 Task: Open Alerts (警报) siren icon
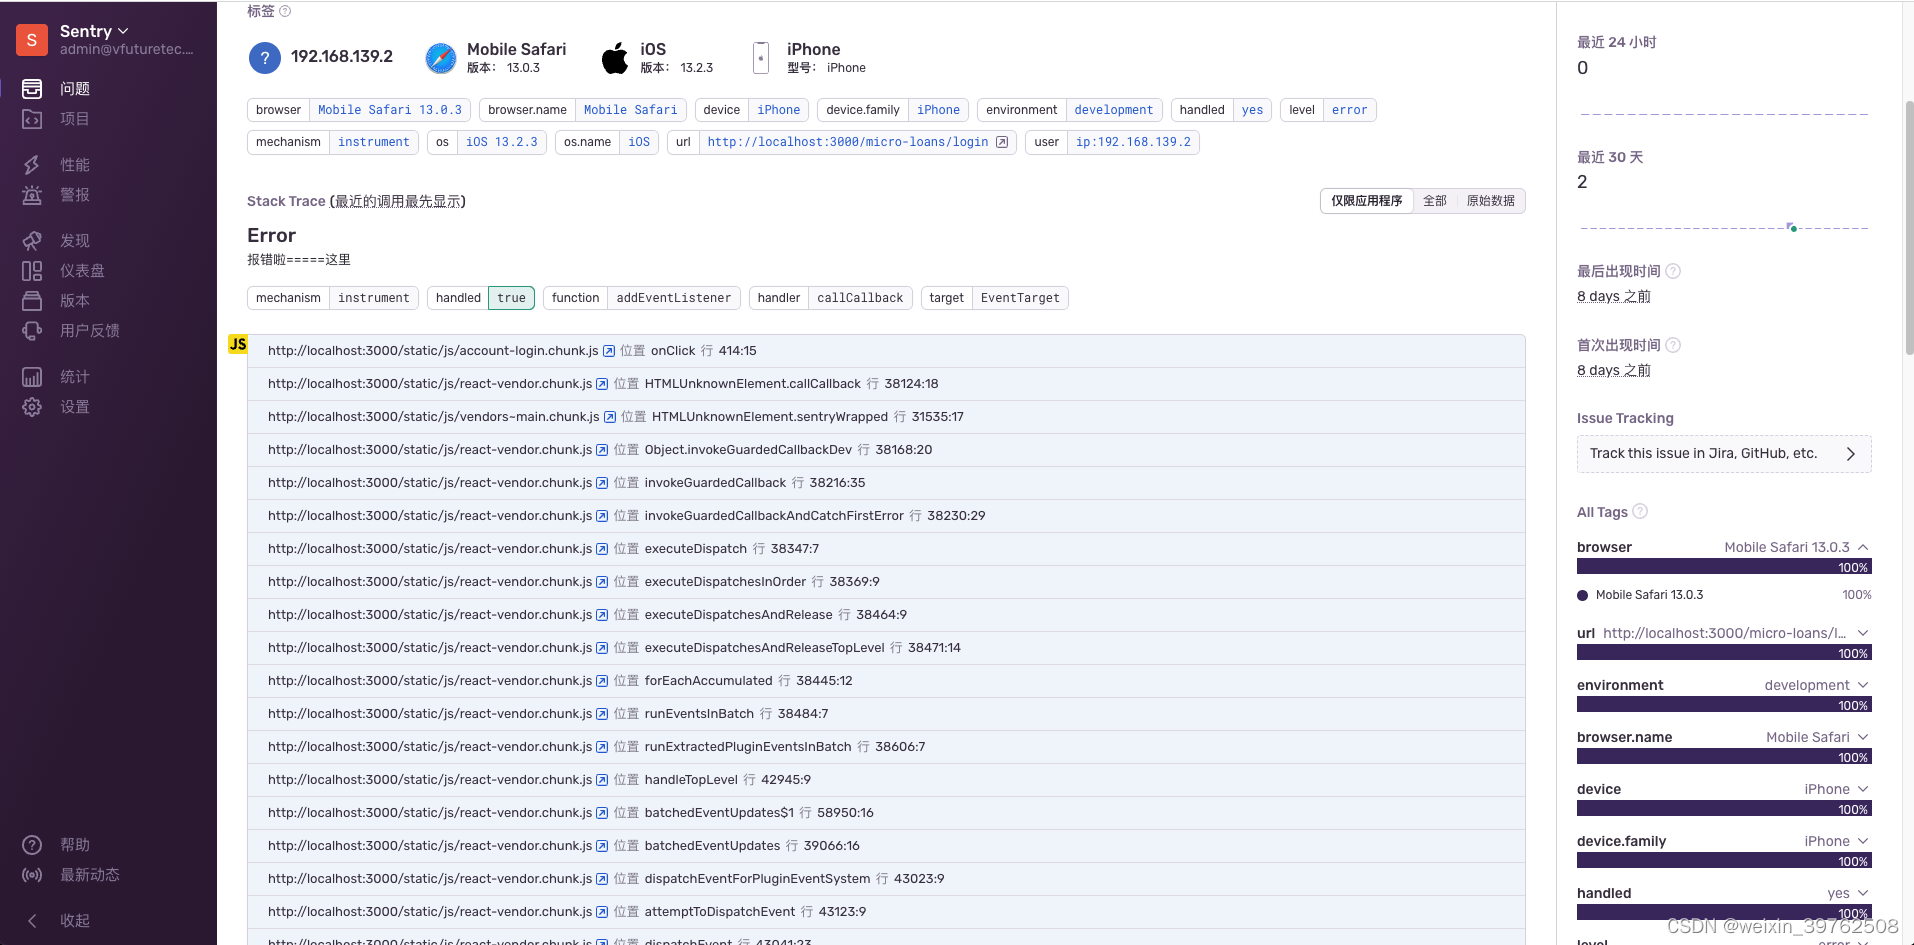tap(32, 195)
